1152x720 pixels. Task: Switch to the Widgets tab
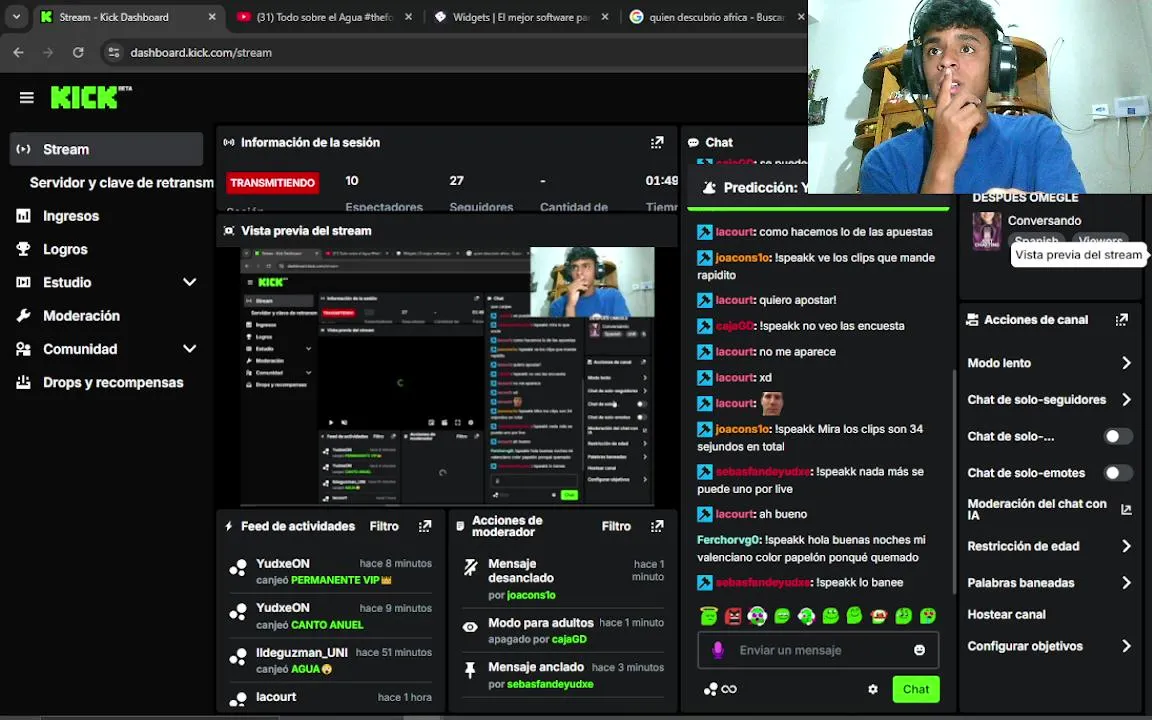521,17
